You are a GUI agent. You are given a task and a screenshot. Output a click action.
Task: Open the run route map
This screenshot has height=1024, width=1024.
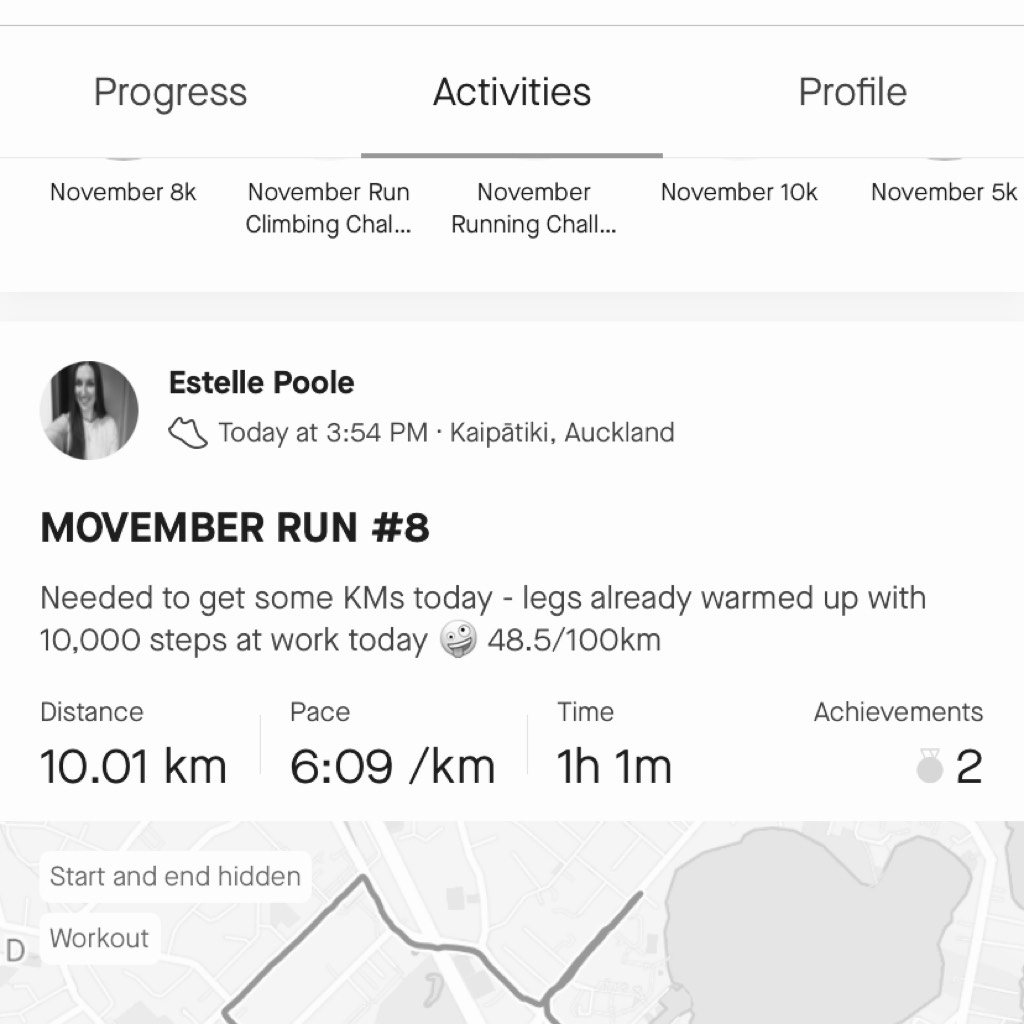(x=512, y=922)
